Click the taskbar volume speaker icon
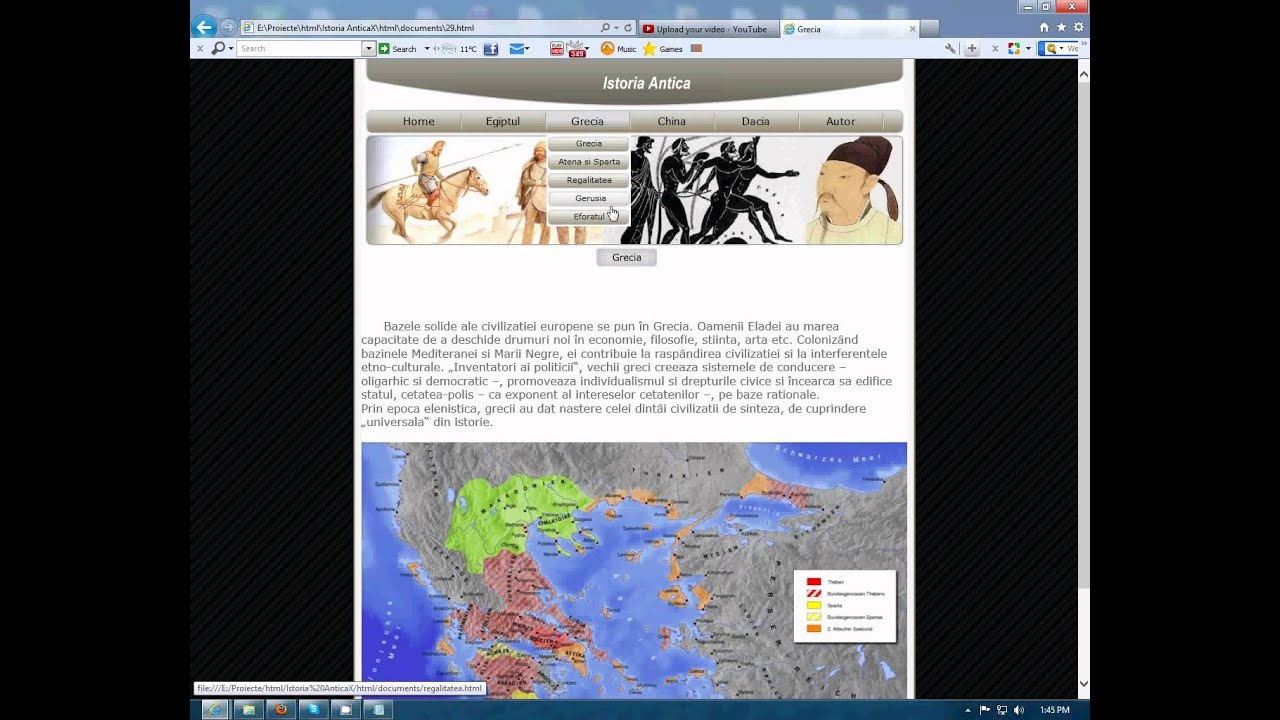This screenshot has width=1280, height=720. point(1019,710)
